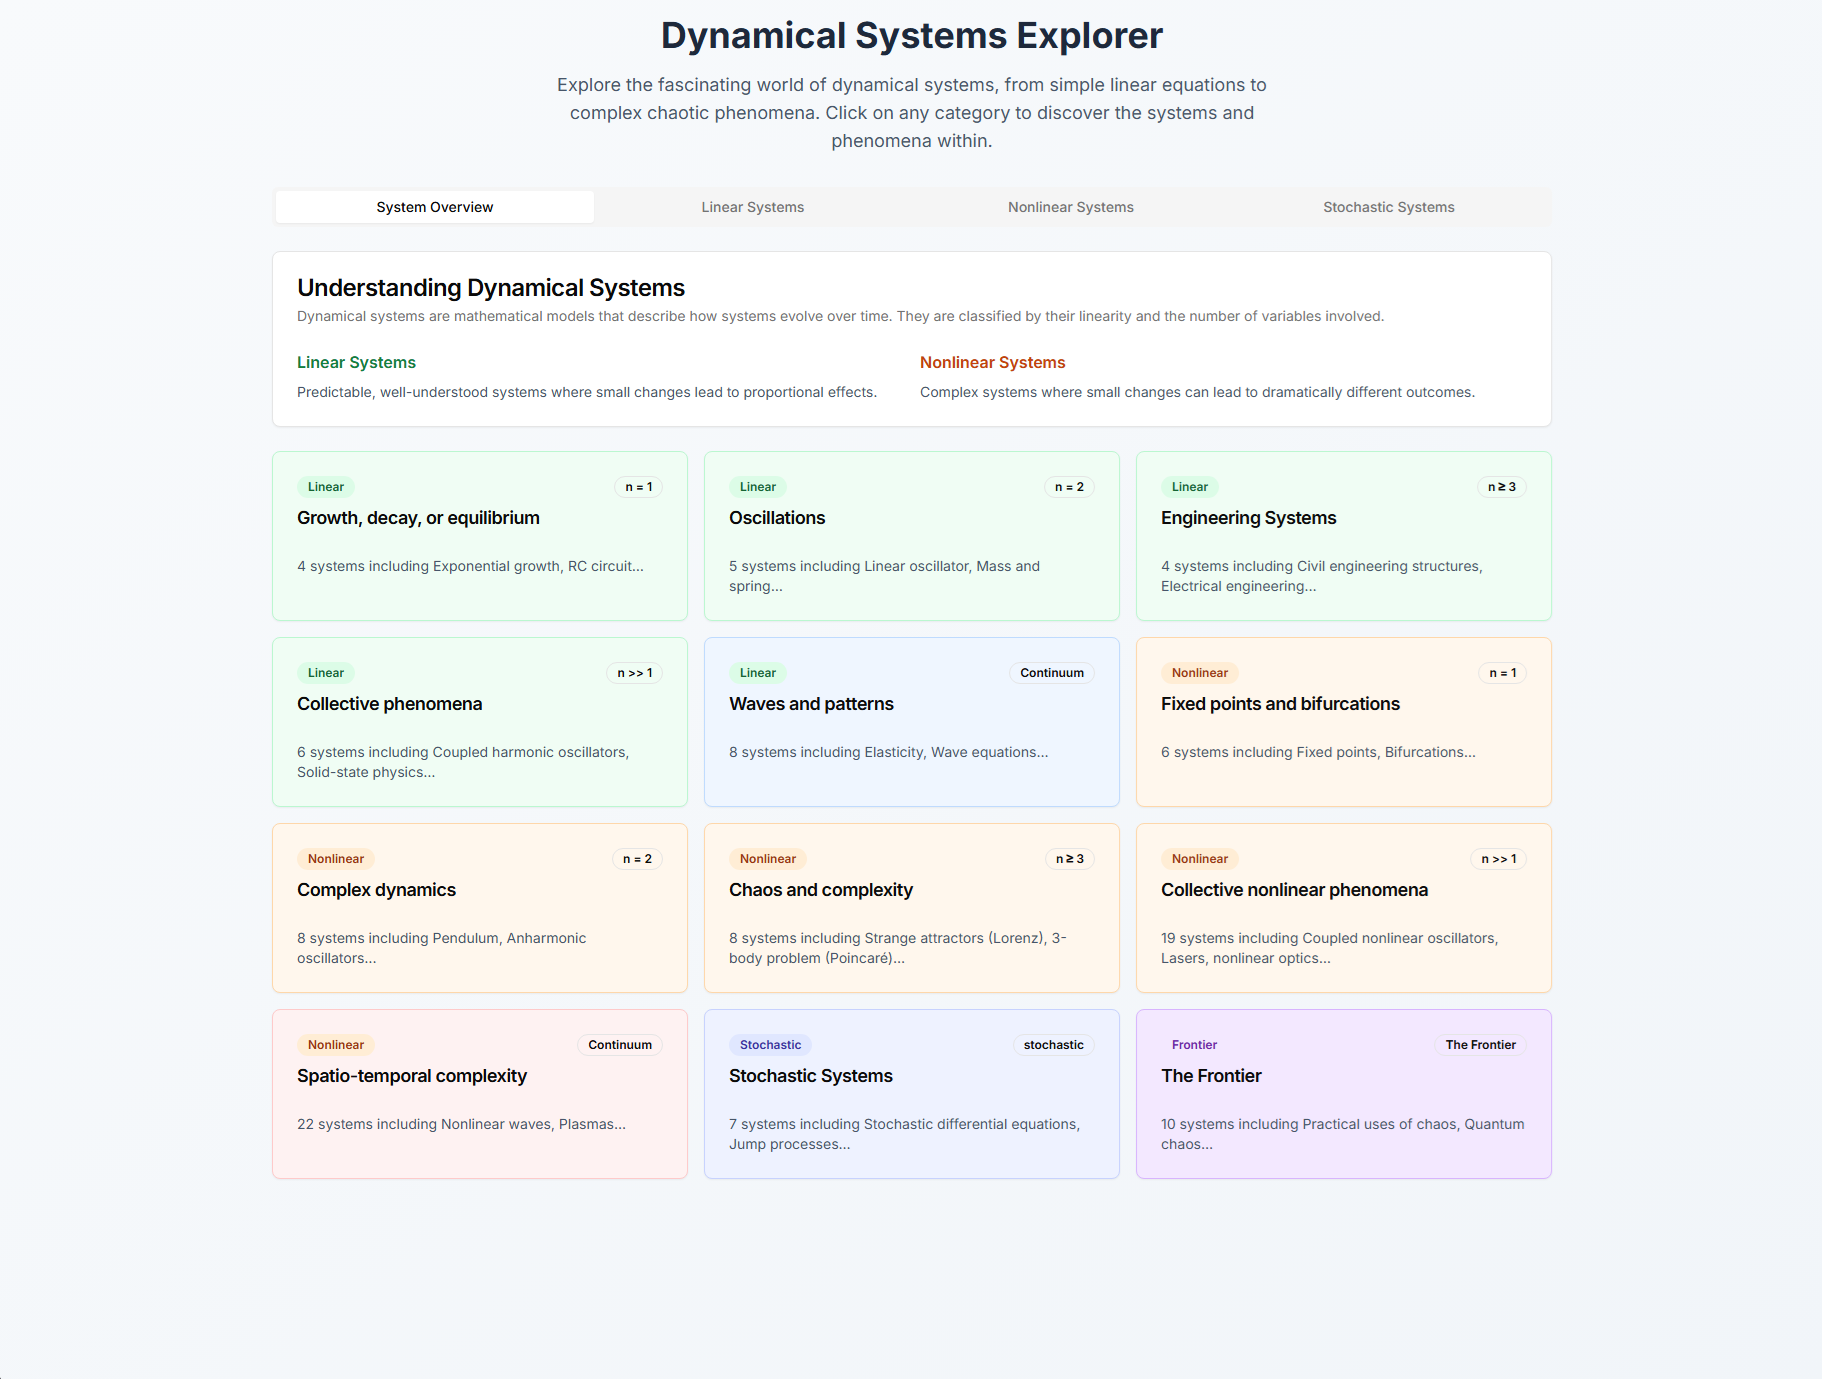Select the Spatio-temporal complexity category
The height and width of the screenshot is (1379, 1822).
(479, 1094)
